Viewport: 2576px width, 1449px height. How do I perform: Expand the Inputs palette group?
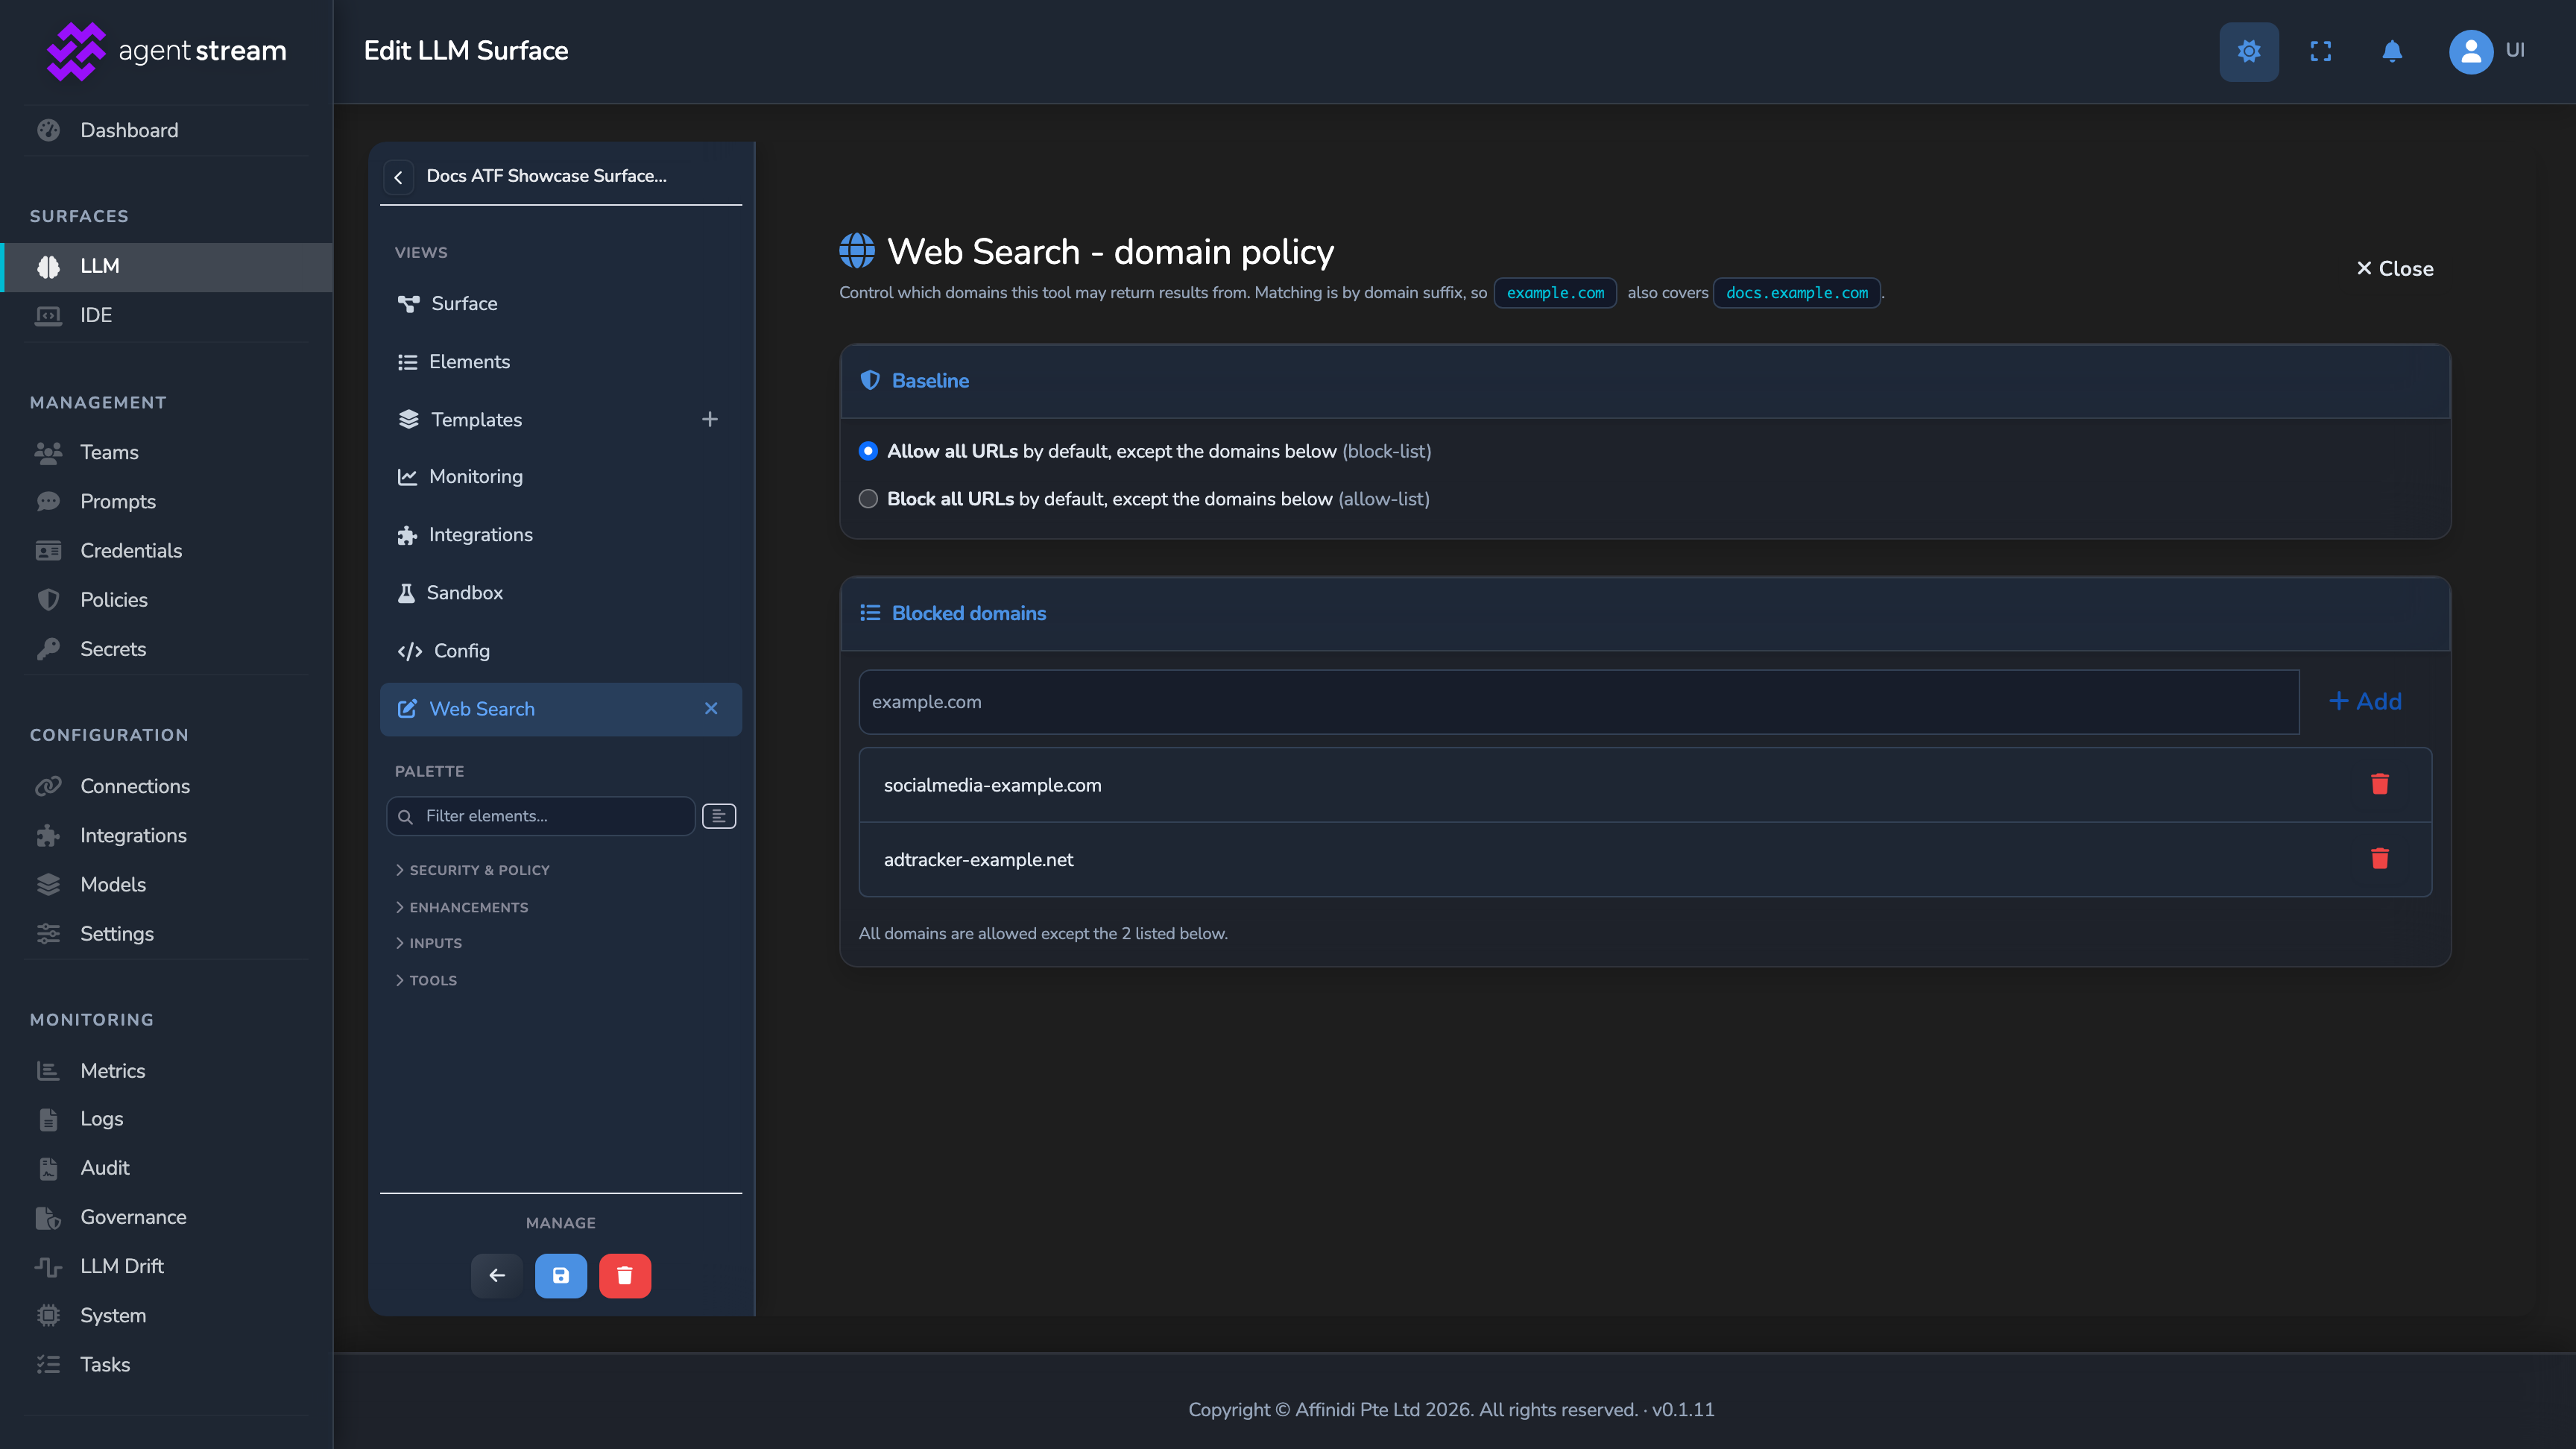point(429,943)
